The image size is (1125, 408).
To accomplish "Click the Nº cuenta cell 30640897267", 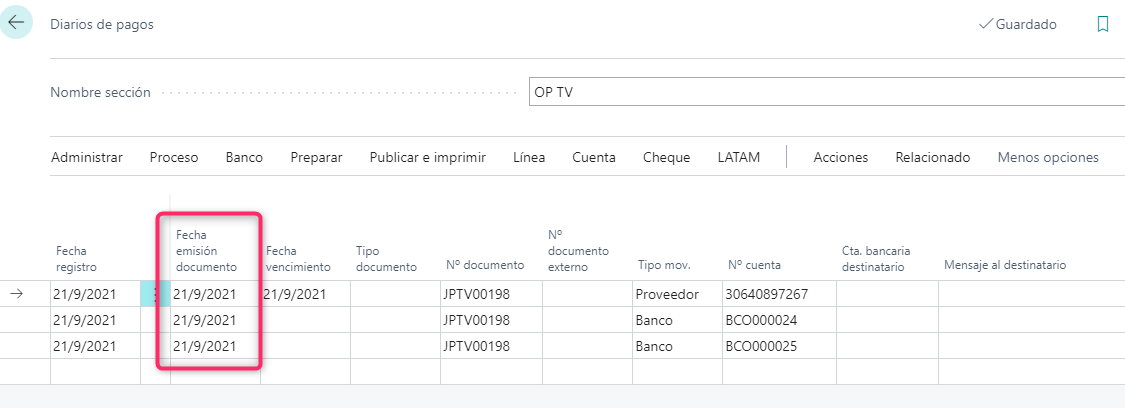I will pyautogui.click(x=779, y=294).
